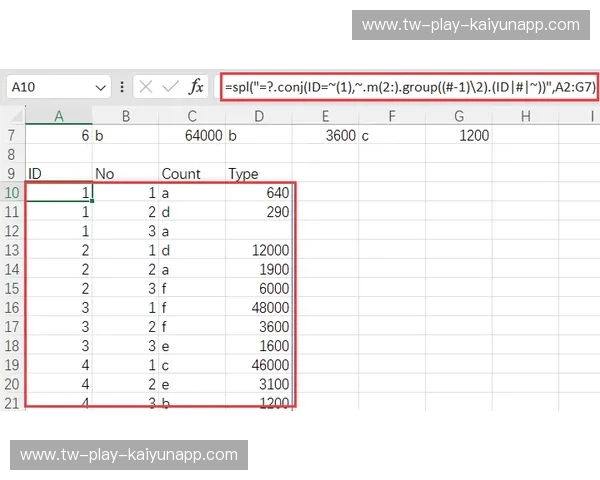Click the Enter checkmark icon in formula bar
600x480 pixels.
click(171, 87)
